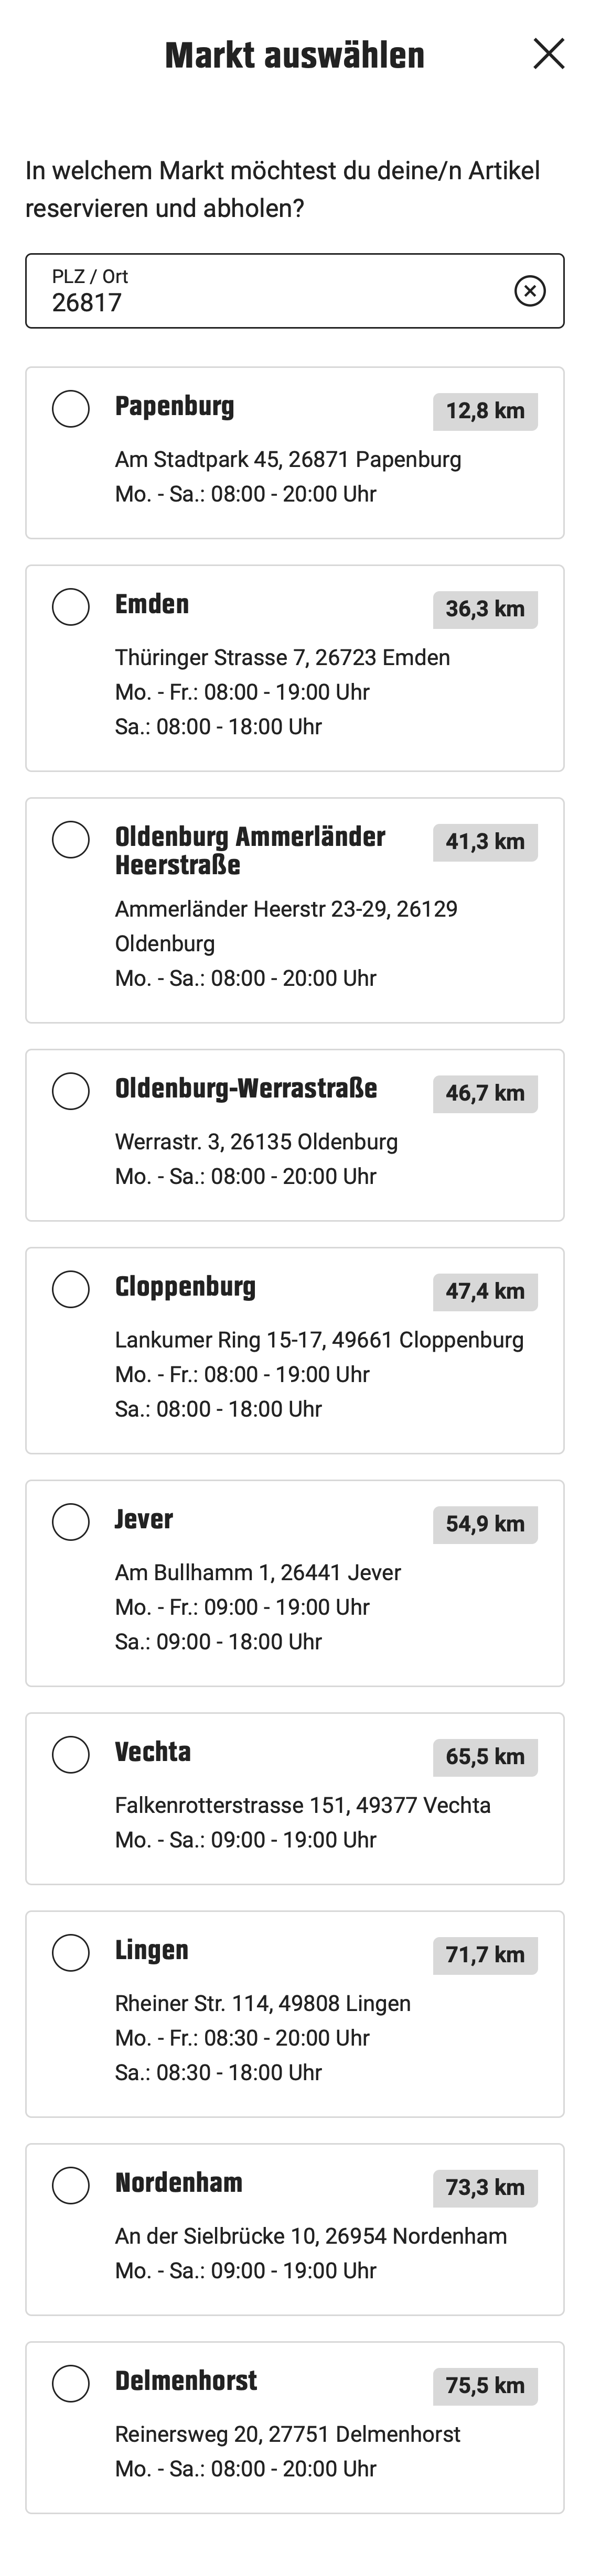Screen dimensions: 590x2576
Task: Pick the Oldenburg-Werrastraße radio button
Action: (x=71, y=1090)
